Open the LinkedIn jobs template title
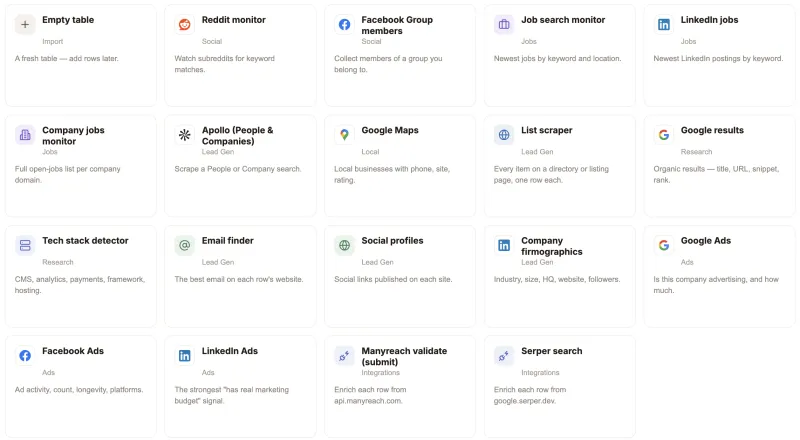This screenshot has height=440, width=800. 709,20
